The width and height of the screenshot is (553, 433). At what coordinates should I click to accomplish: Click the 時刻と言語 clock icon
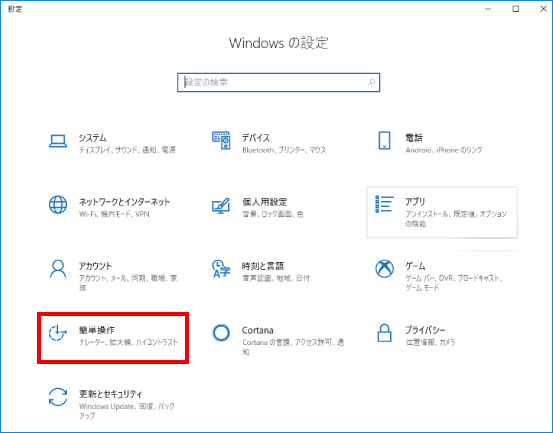click(221, 269)
